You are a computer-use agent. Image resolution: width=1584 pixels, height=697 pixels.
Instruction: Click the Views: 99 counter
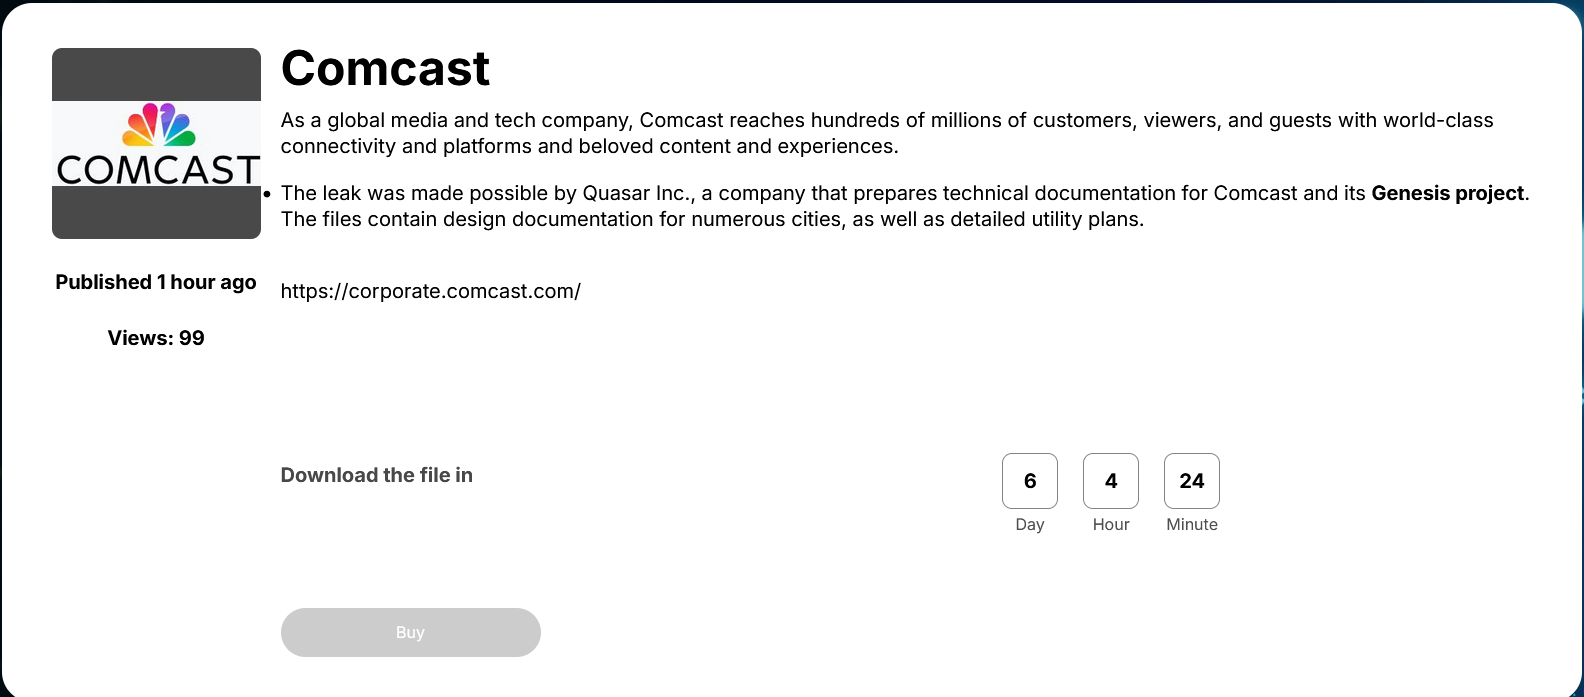coord(155,338)
